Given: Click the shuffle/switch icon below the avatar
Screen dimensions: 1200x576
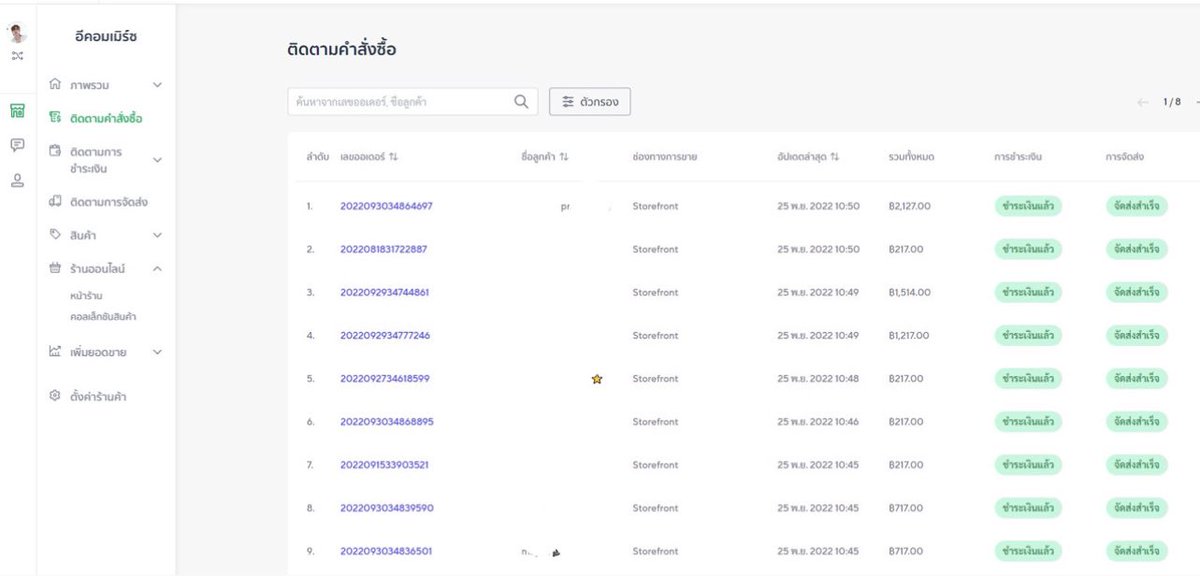Looking at the screenshot, I should point(17,56).
